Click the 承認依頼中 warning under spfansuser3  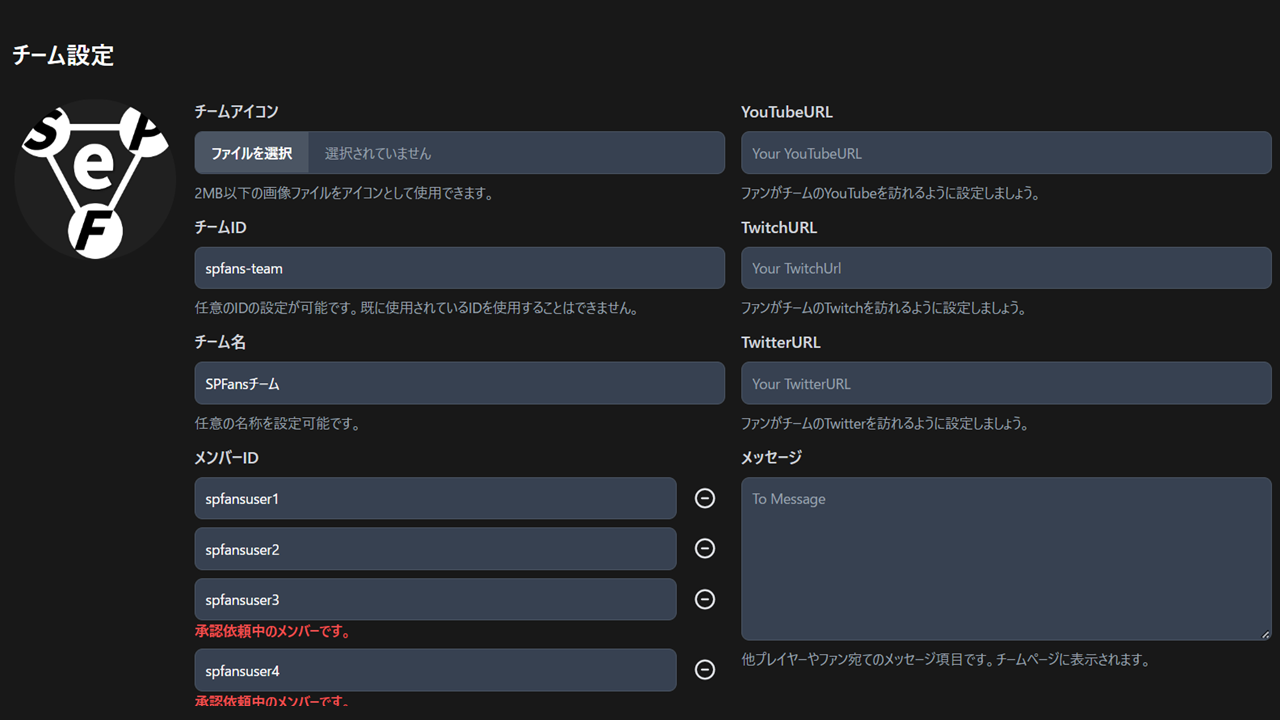point(272,631)
